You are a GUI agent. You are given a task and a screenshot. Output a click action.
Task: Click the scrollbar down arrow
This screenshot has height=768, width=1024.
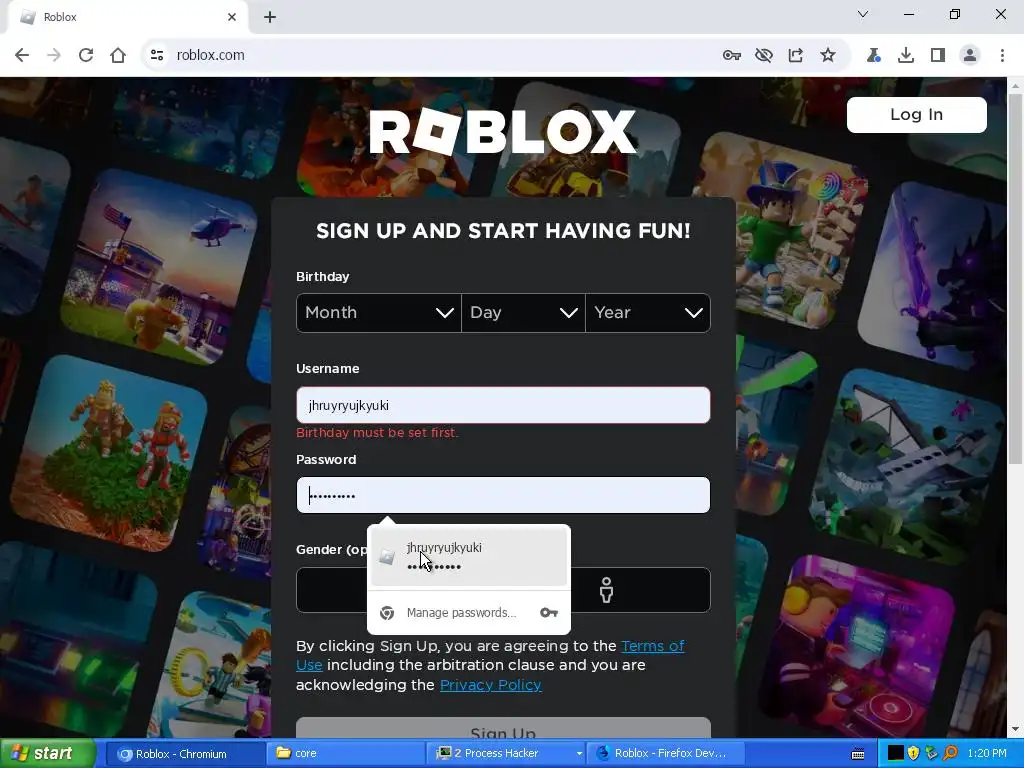pos(1016,729)
